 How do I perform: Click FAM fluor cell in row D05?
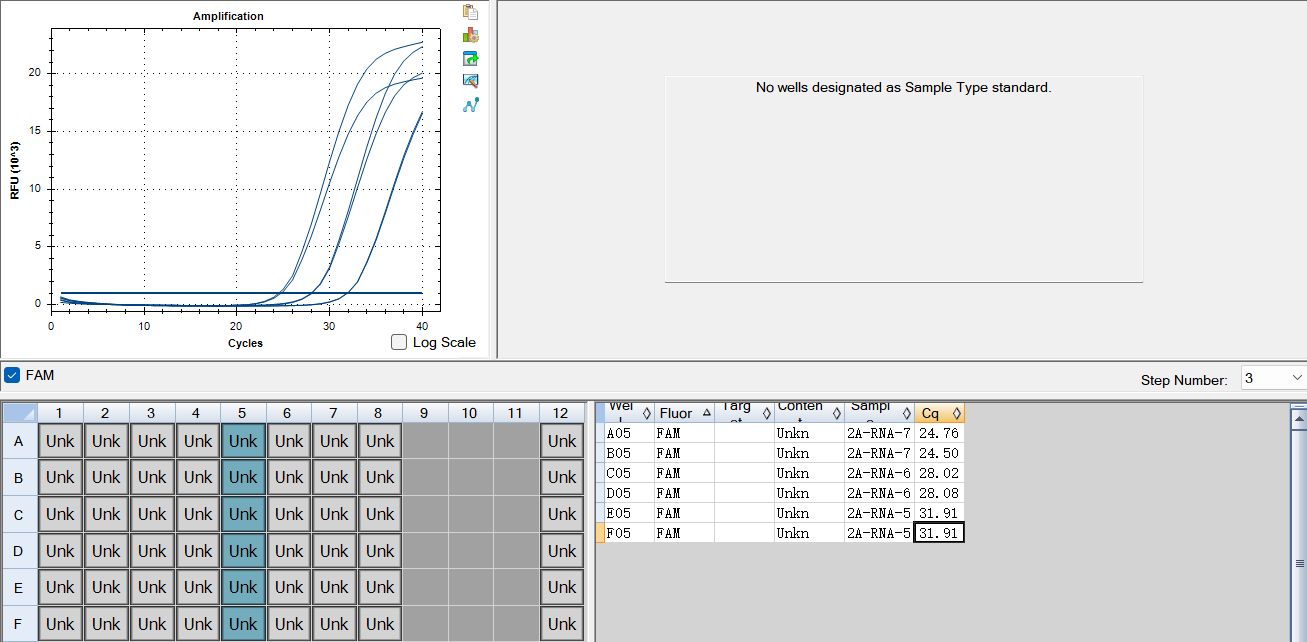684,493
